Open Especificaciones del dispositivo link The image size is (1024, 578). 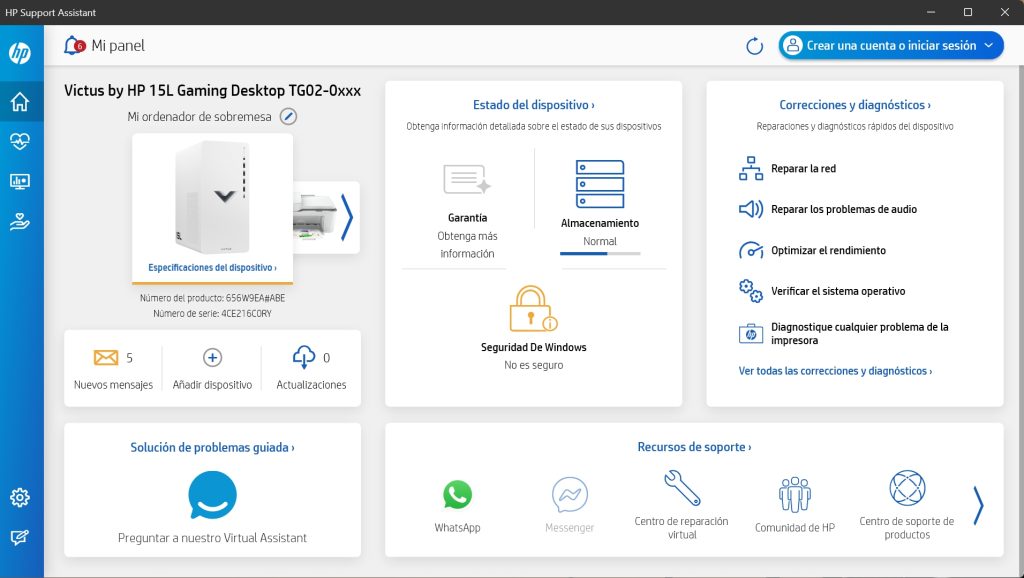pos(212,267)
